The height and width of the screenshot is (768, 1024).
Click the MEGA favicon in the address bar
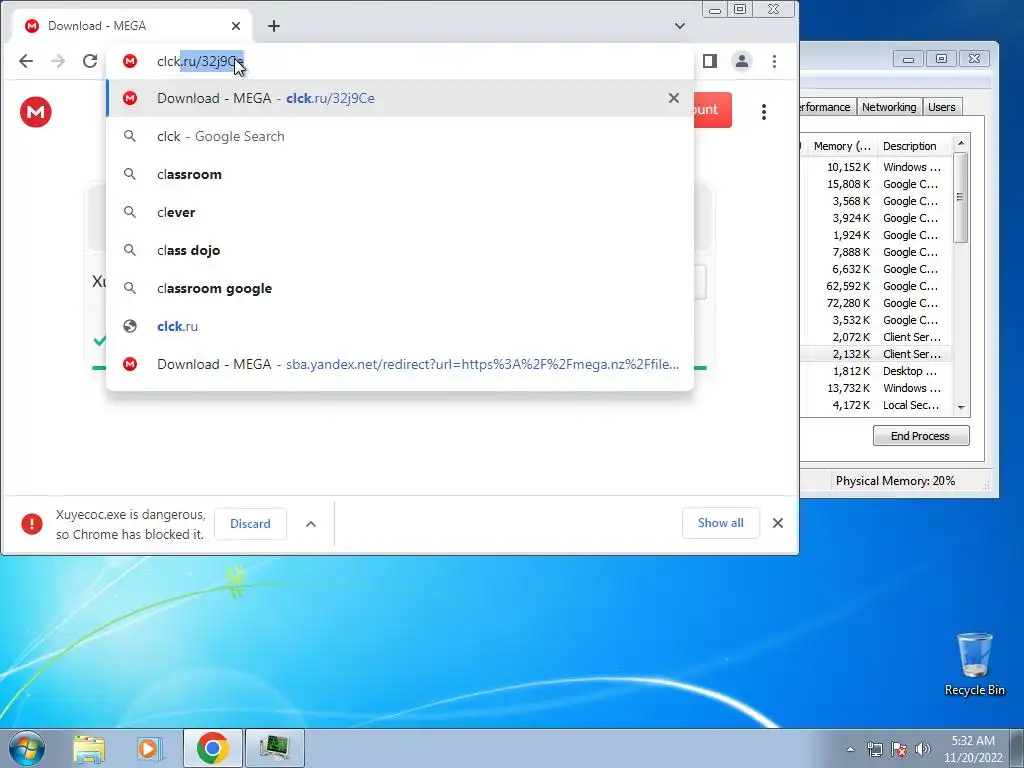coord(130,61)
